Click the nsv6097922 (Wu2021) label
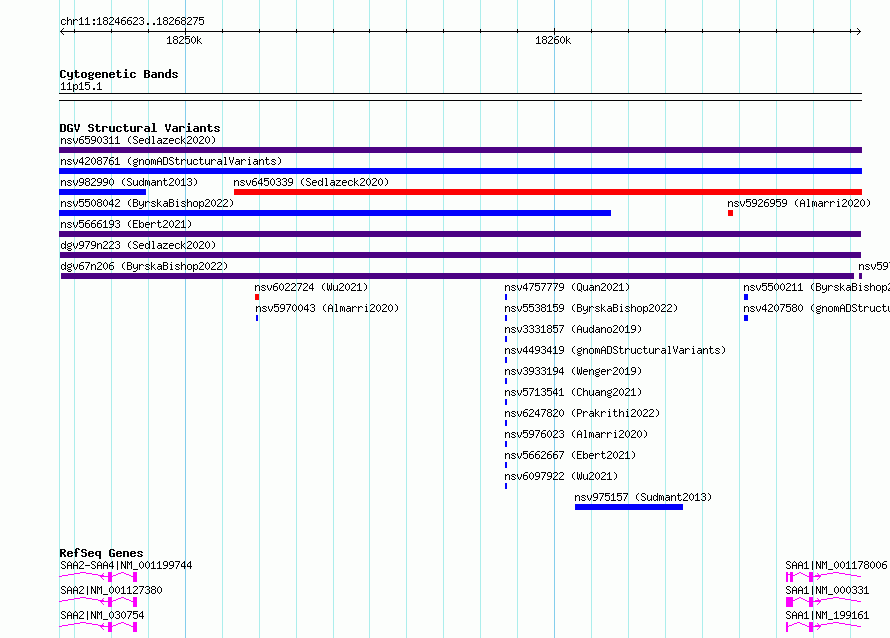The width and height of the screenshot is (890, 638). click(561, 476)
